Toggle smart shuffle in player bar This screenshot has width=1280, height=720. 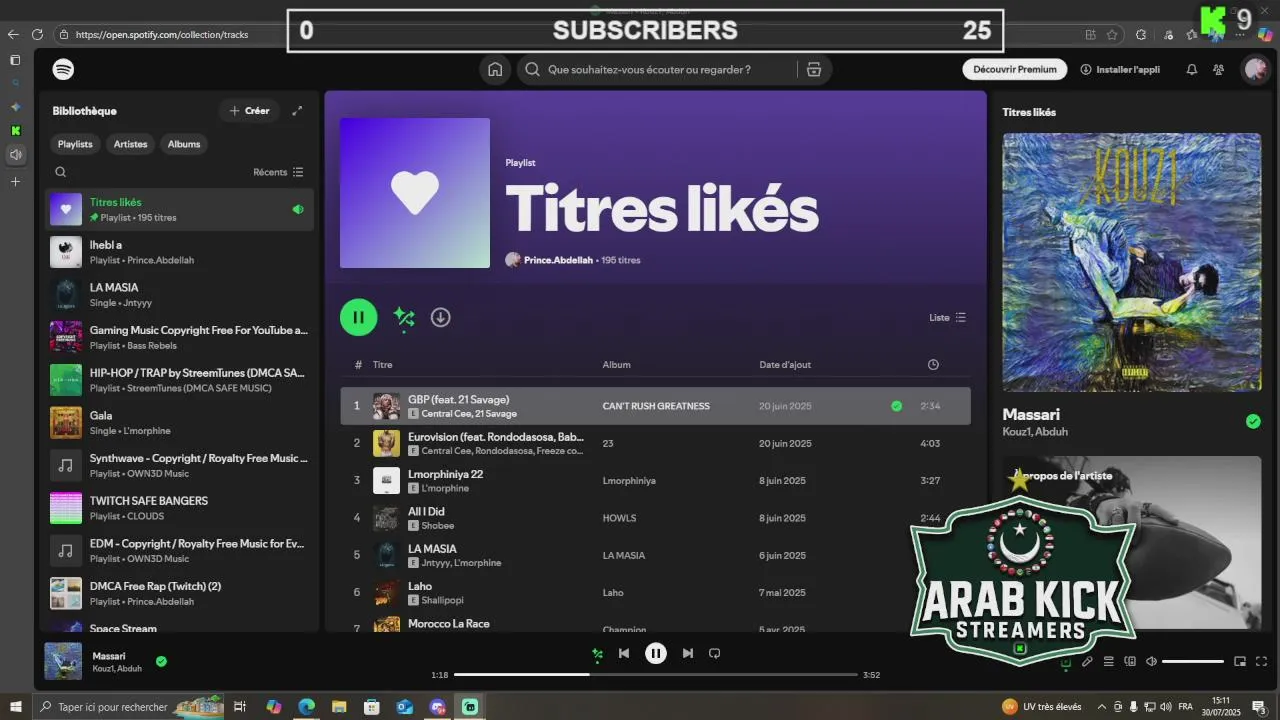(x=597, y=654)
